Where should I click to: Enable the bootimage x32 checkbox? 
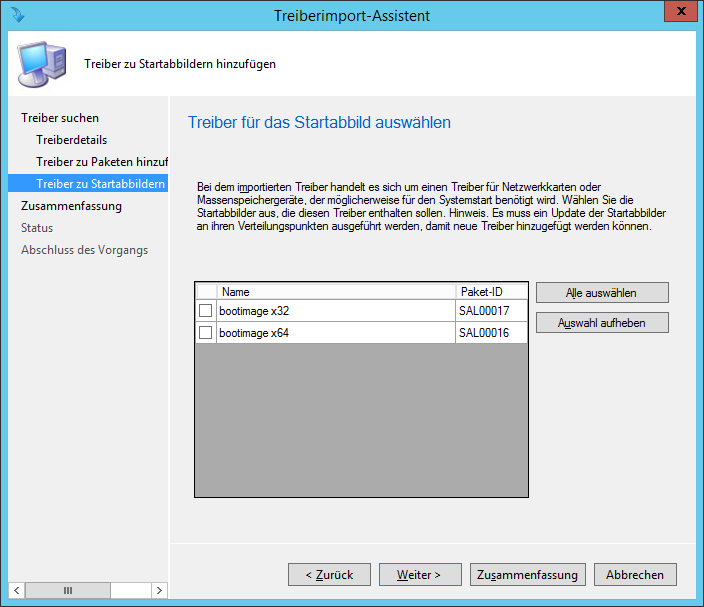tap(206, 311)
